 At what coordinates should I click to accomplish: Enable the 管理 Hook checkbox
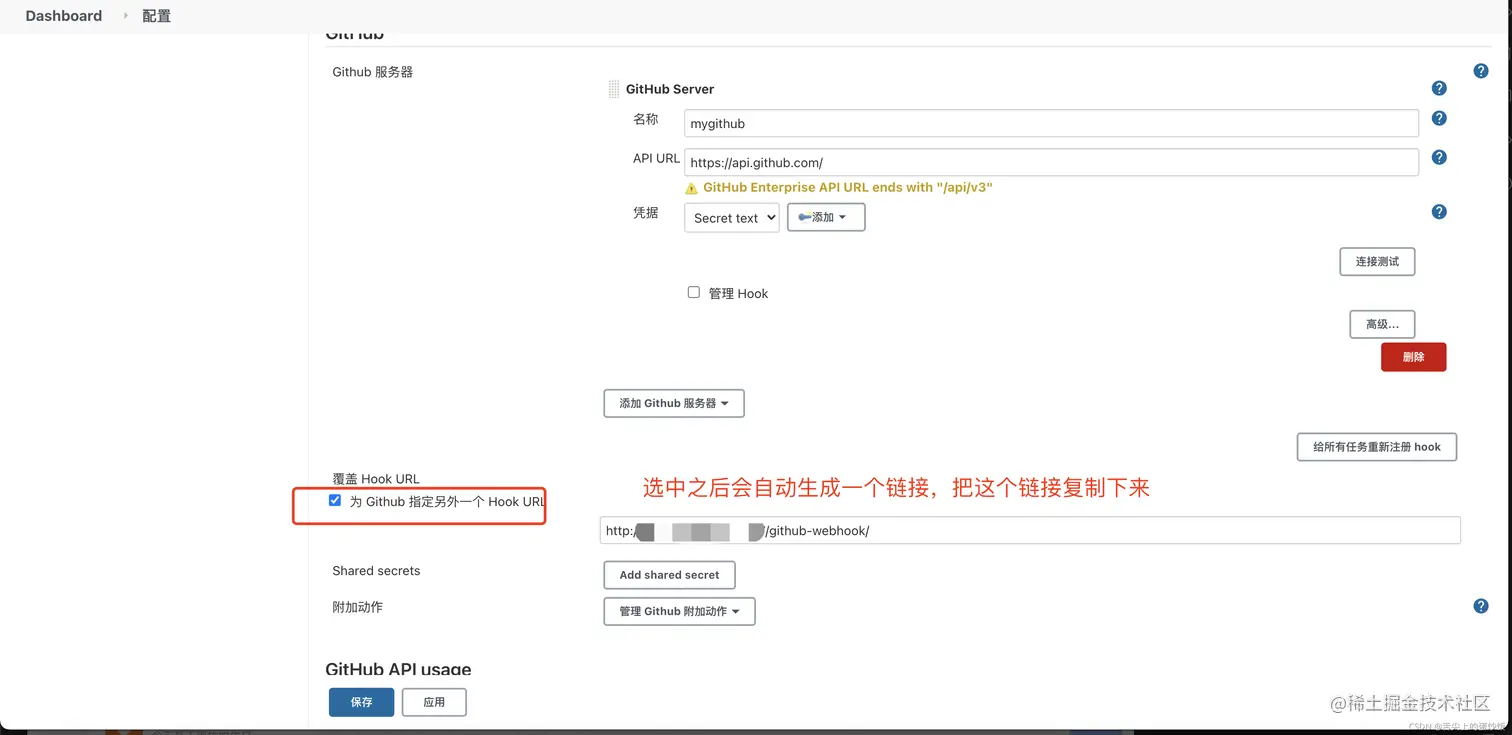pos(693,292)
